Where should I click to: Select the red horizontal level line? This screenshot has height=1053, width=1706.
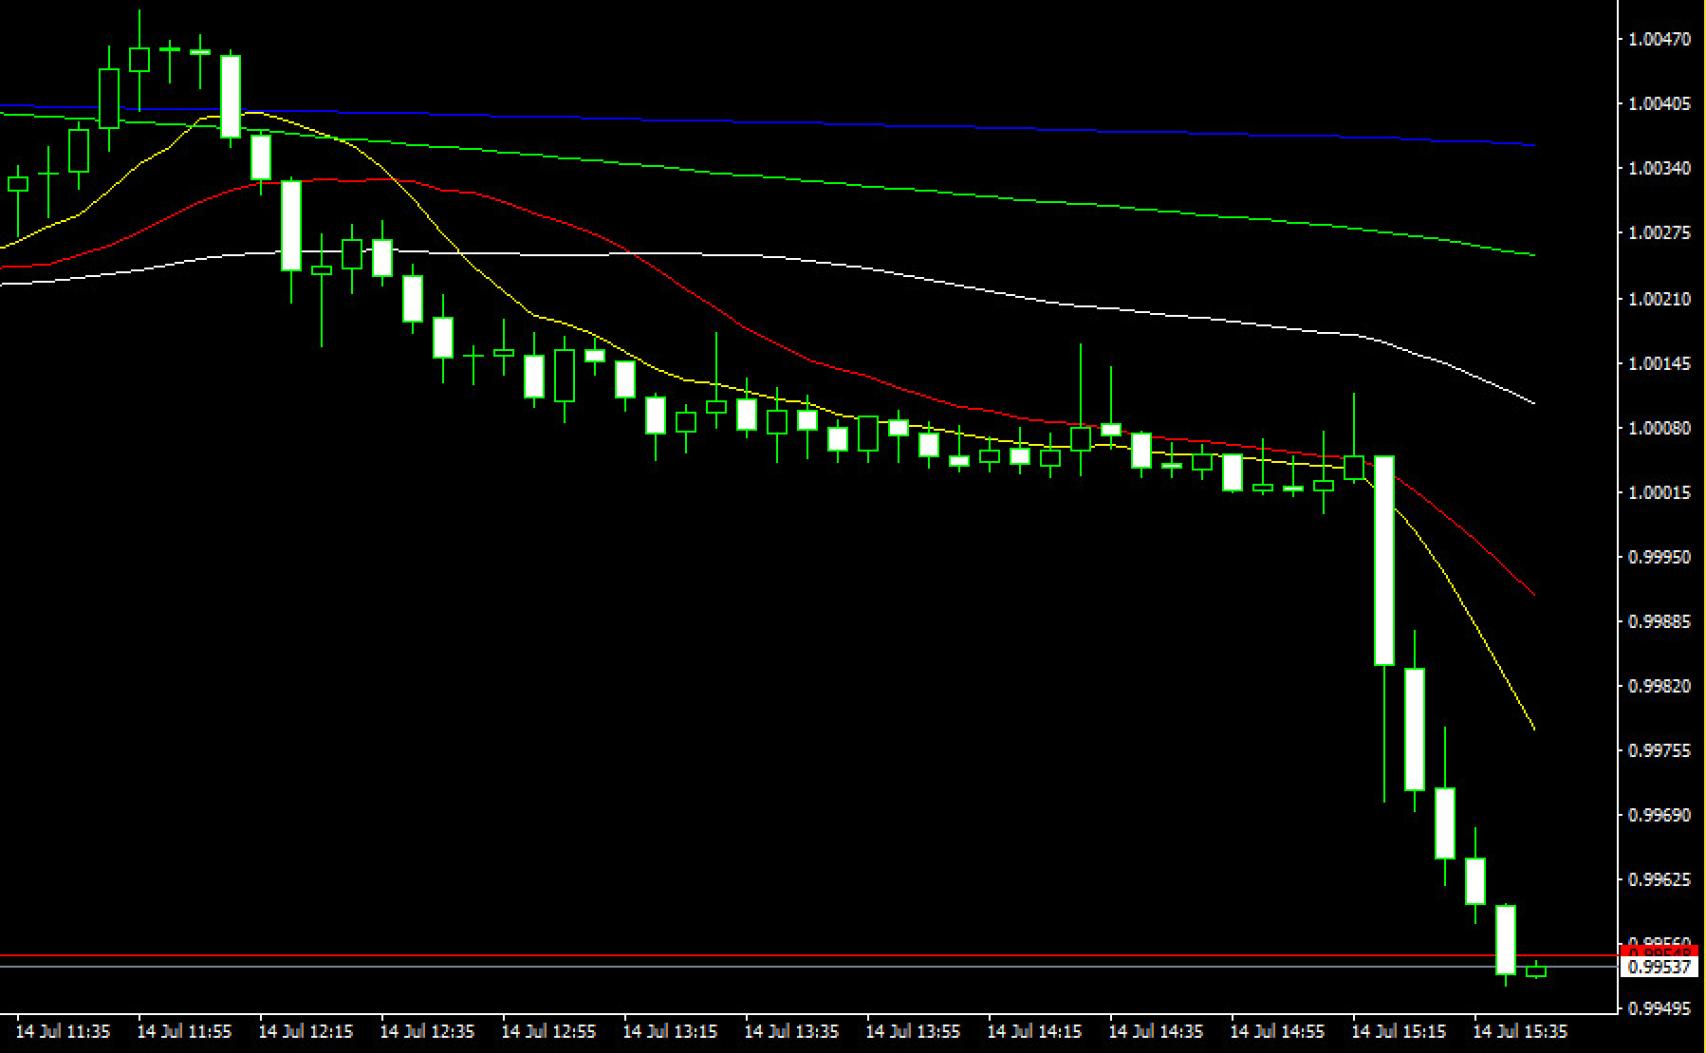[800, 956]
